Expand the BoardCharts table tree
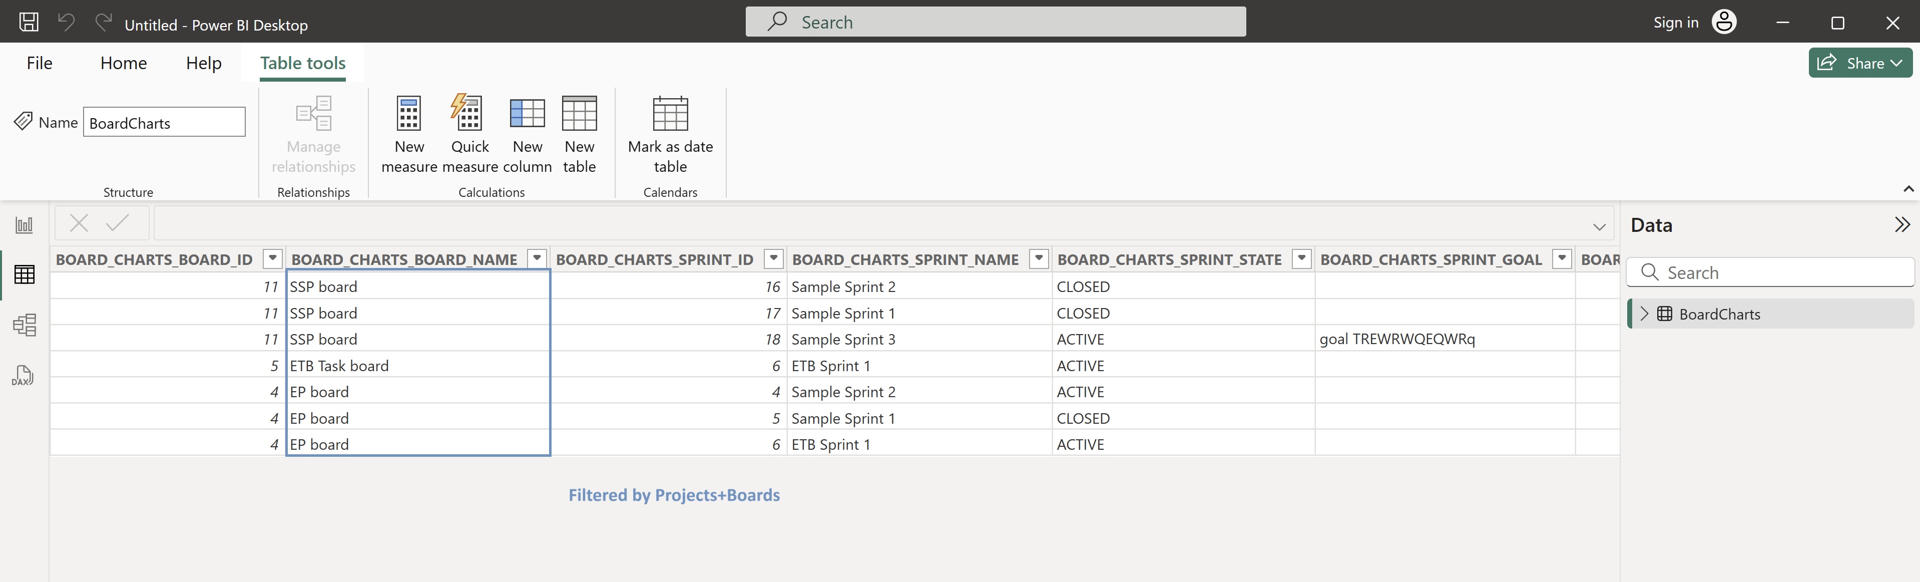 coord(1644,314)
